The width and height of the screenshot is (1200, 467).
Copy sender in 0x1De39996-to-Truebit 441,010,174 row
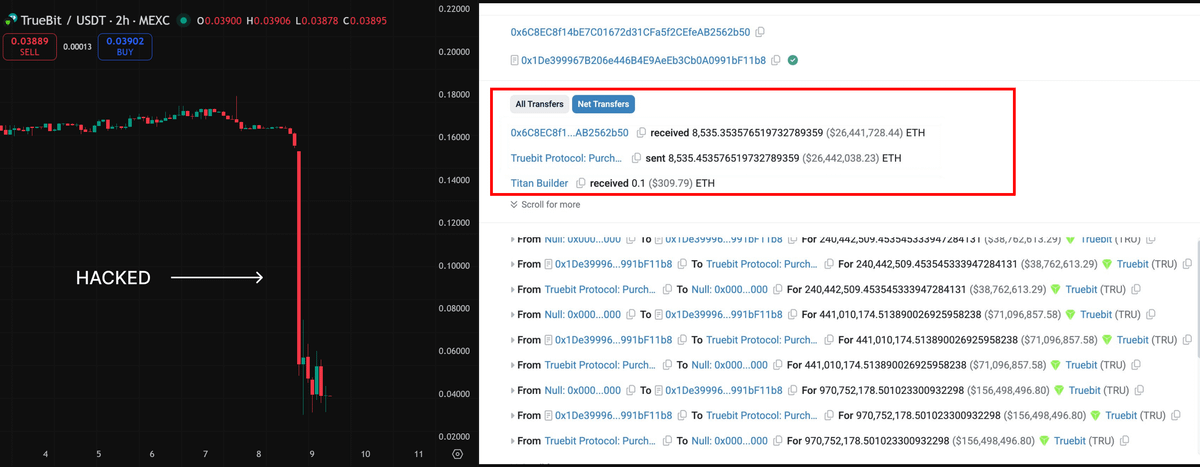[682, 340]
